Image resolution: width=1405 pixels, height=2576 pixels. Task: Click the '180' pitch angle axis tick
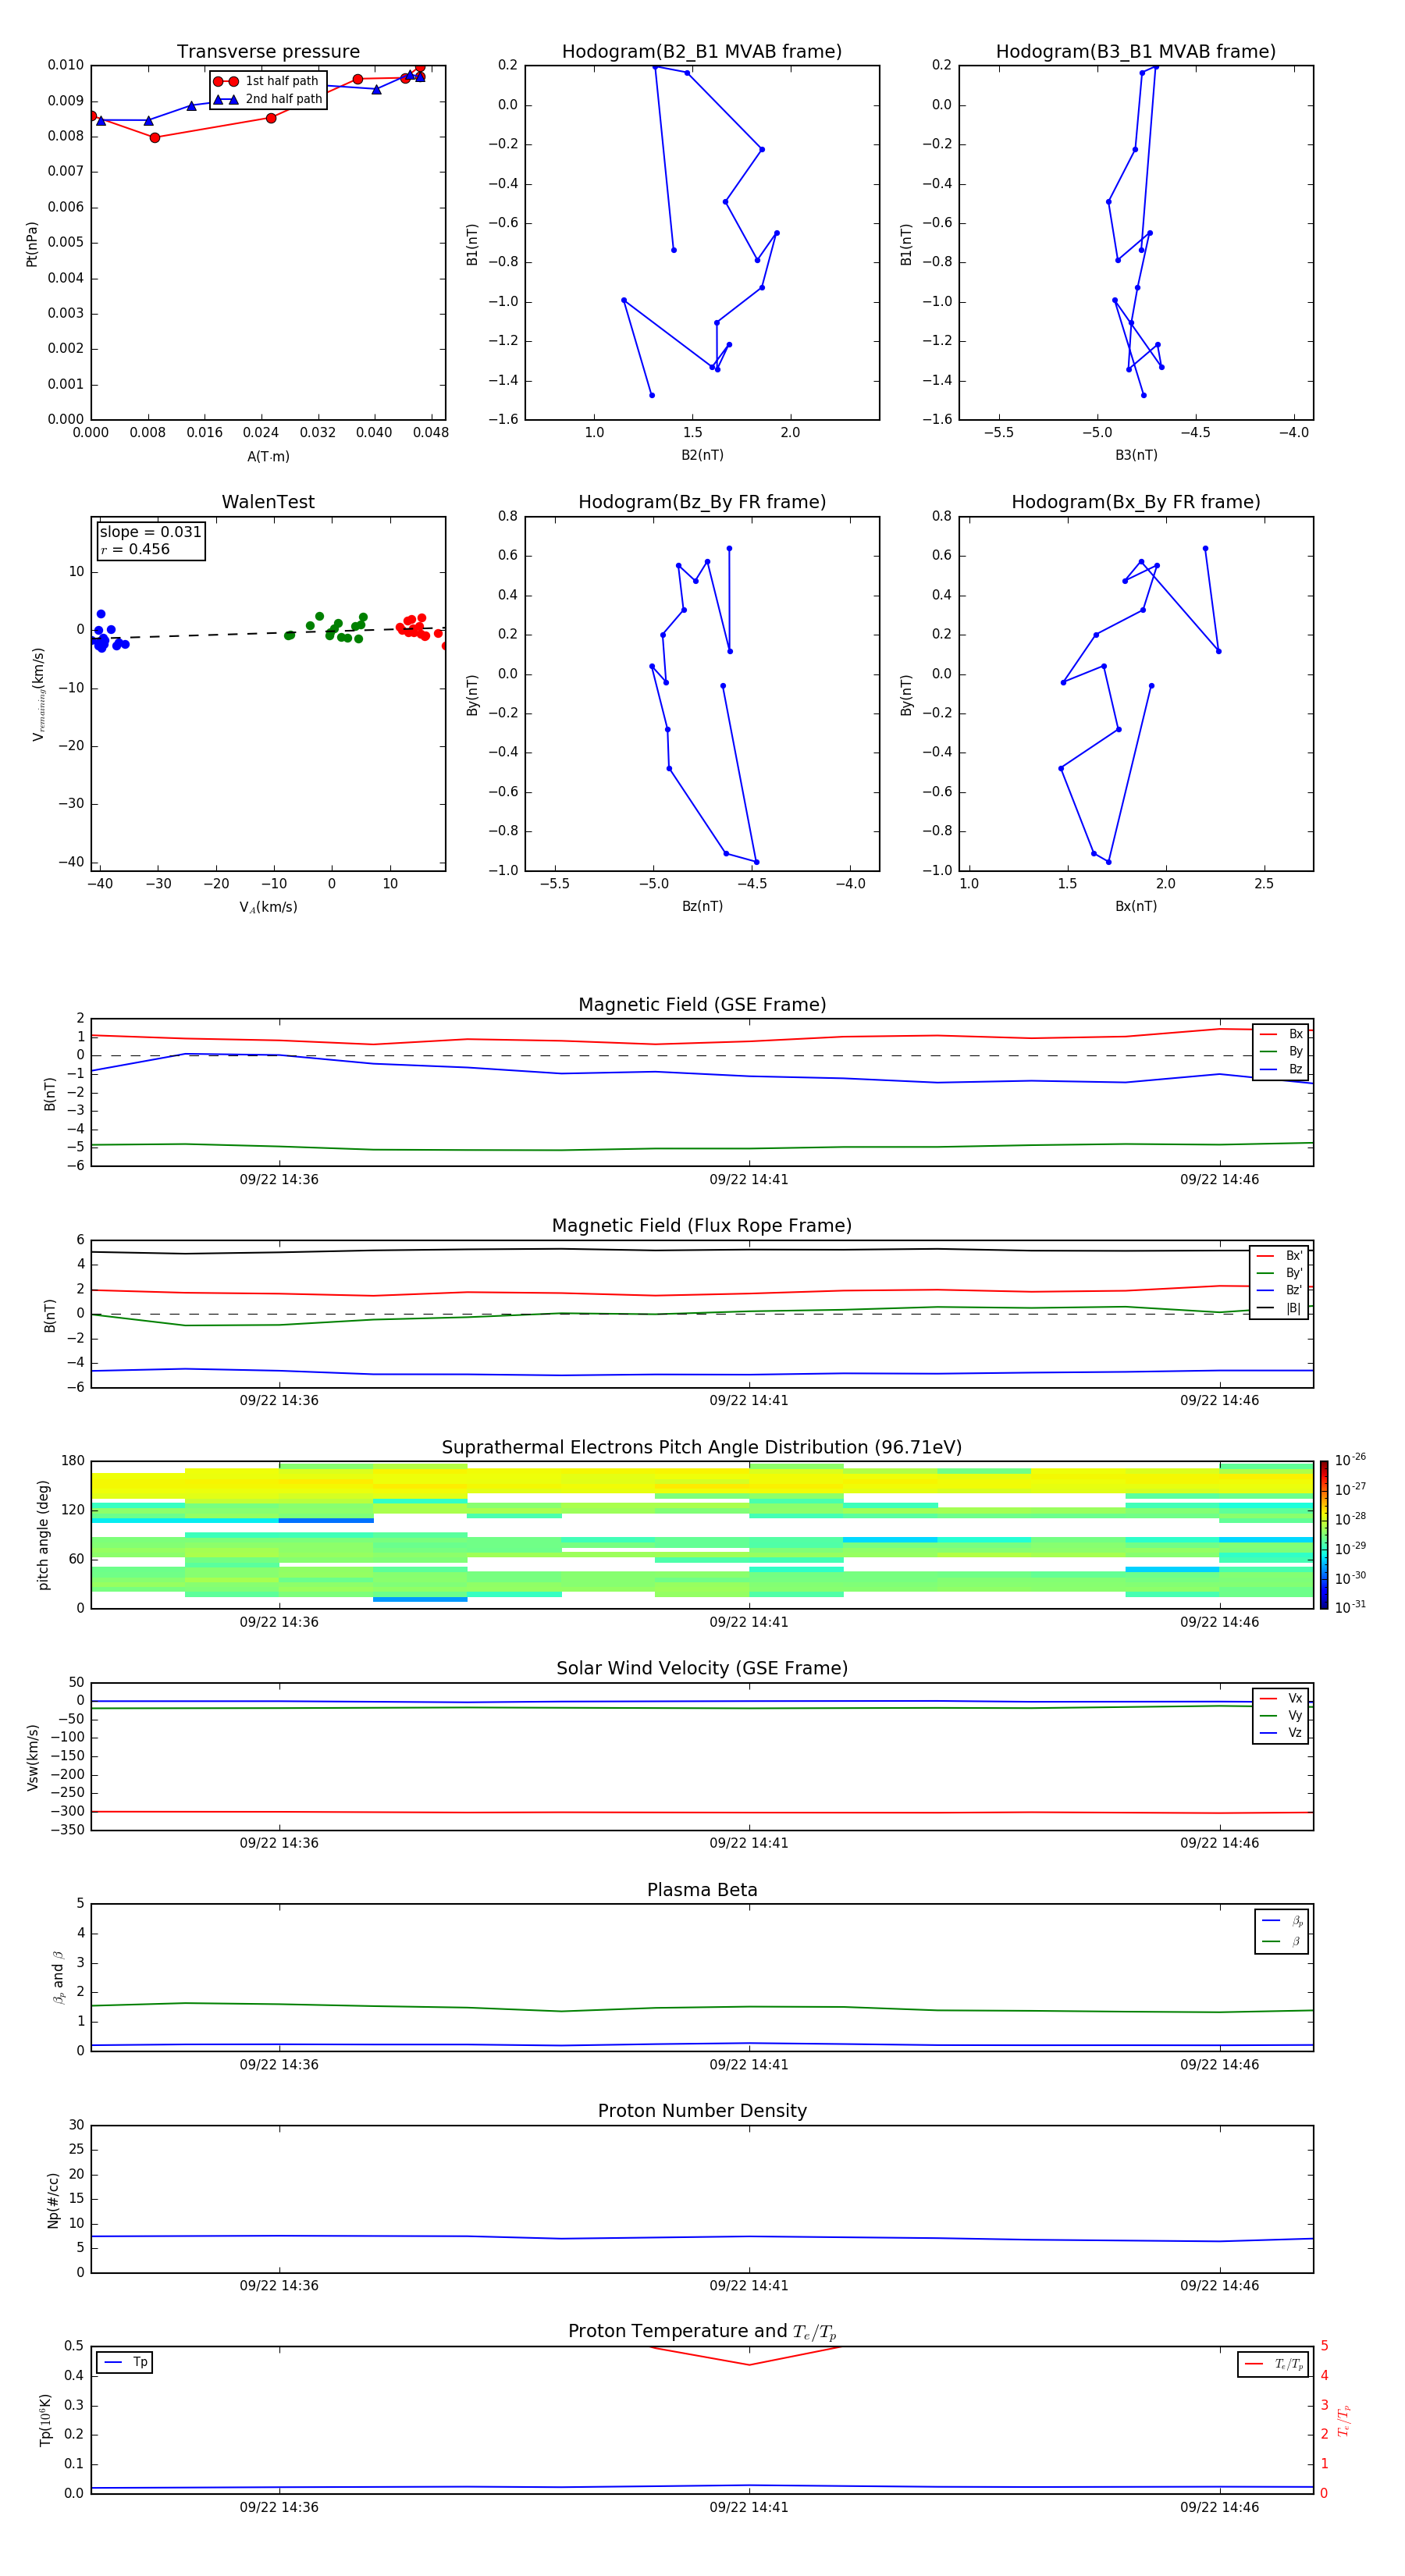(73, 1461)
